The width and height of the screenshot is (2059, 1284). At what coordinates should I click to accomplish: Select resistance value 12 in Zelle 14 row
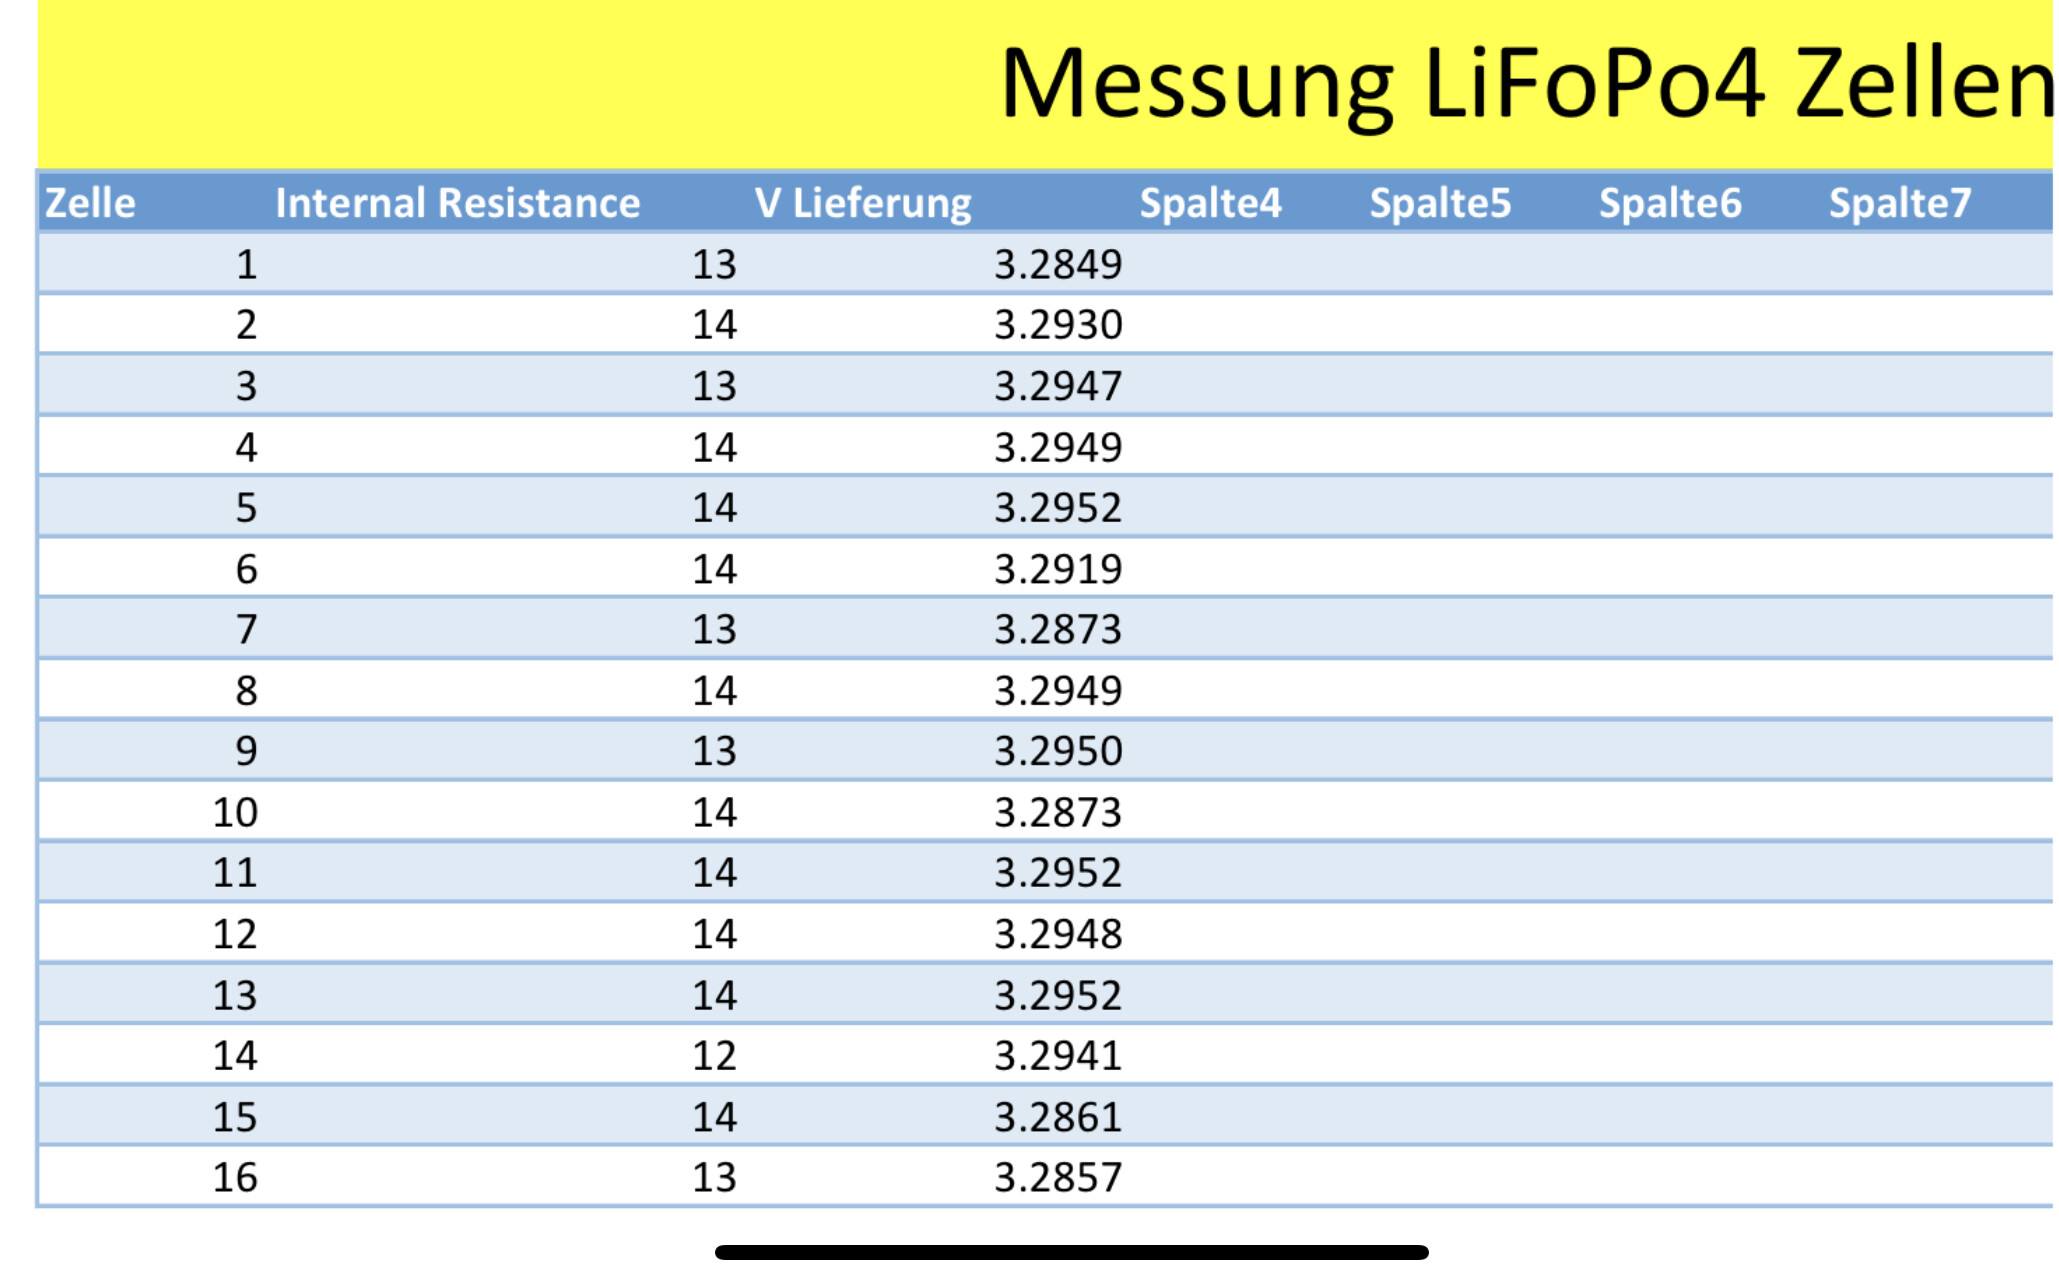(714, 1056)
